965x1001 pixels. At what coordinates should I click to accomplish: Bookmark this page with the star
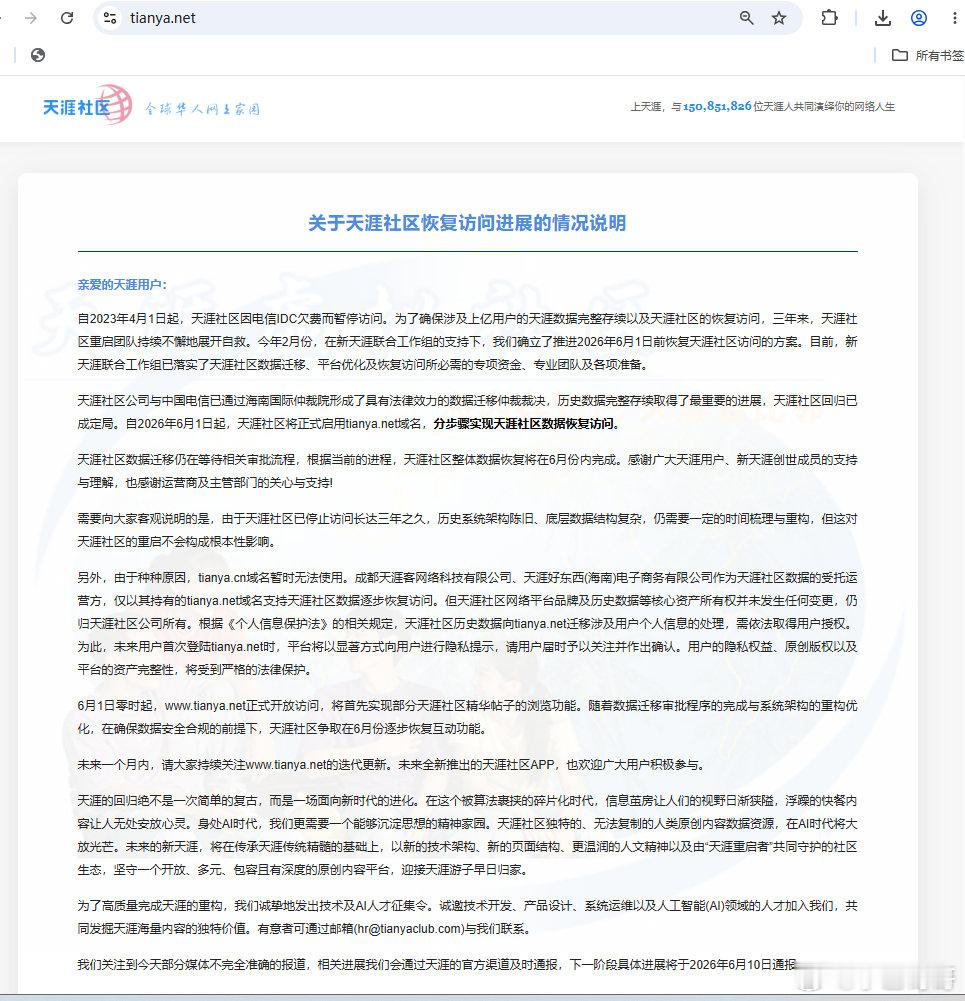[779, 18]
